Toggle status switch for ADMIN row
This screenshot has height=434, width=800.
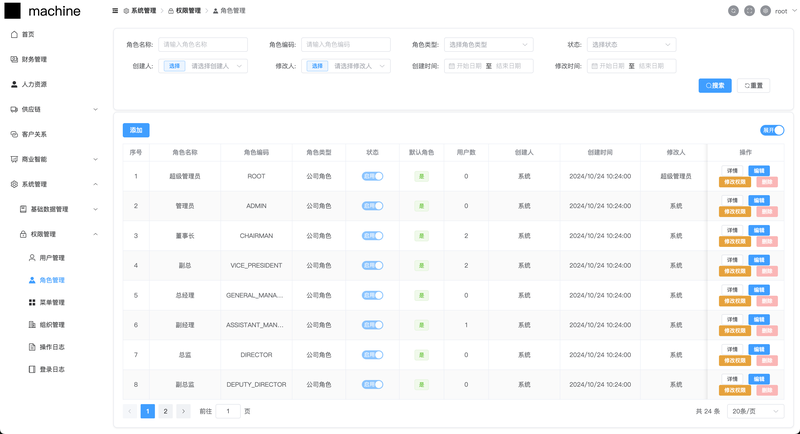coord(372,206)
